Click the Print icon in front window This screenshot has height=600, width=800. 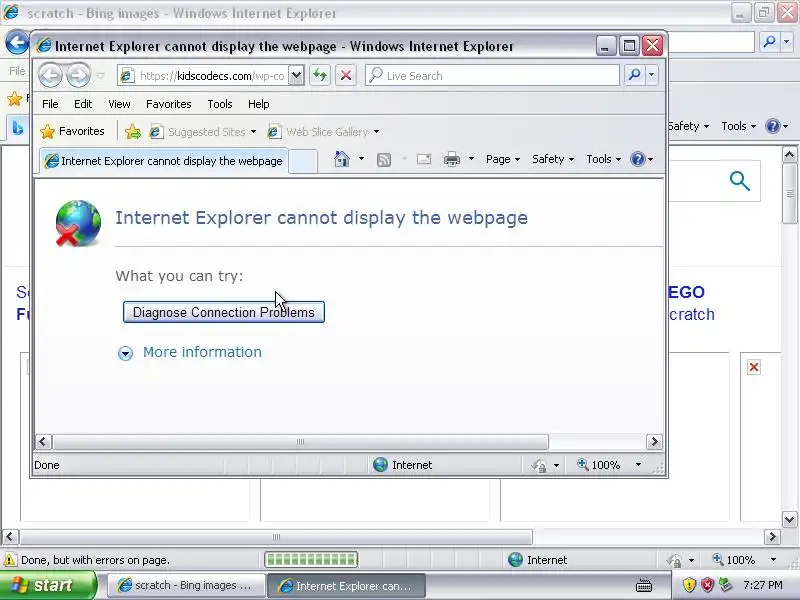452,159
